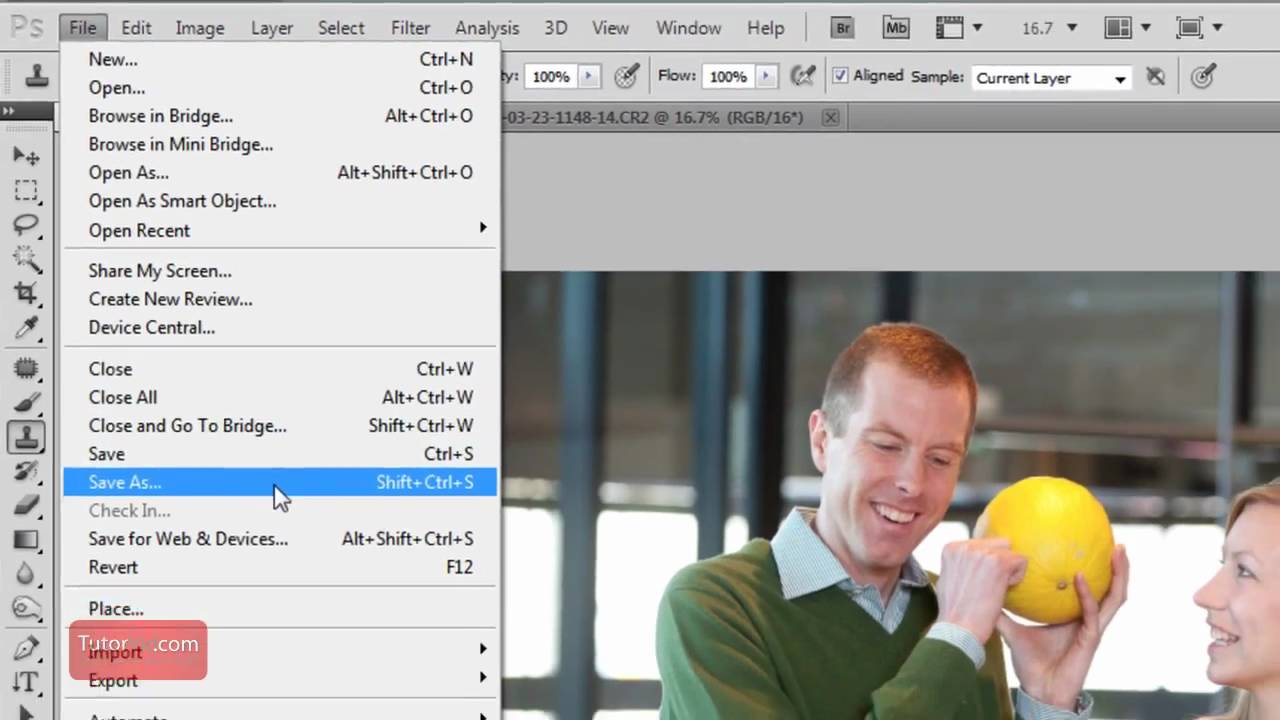Choose Close All in File menu
The width and height of the screenshot is (1280, 720).
coord(279,397)
